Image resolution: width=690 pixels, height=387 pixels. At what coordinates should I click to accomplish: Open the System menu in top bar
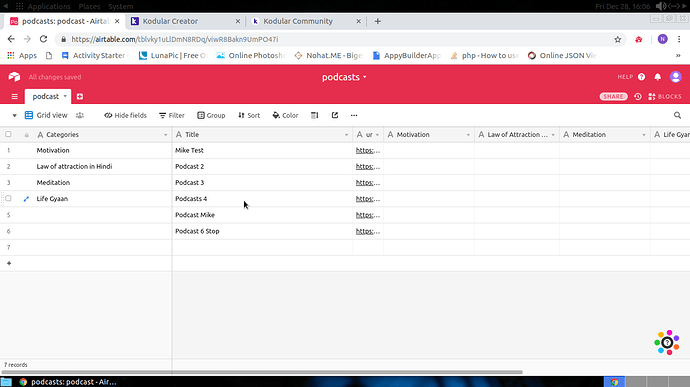pos(121,6)
